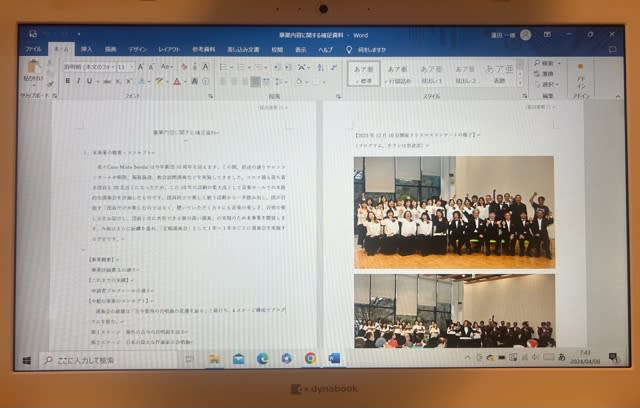Switch to the Layout (レイアウト) tab
640x408 pixels.
pos(169,49)
